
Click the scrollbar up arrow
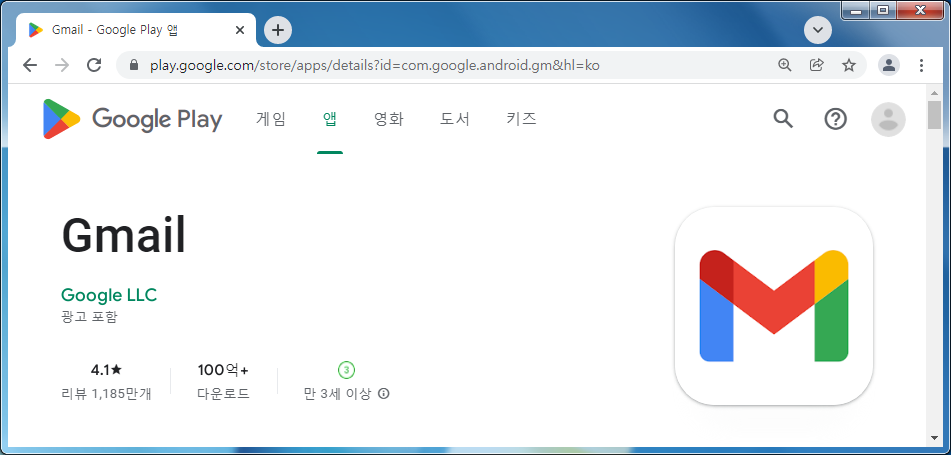(934, 92)
